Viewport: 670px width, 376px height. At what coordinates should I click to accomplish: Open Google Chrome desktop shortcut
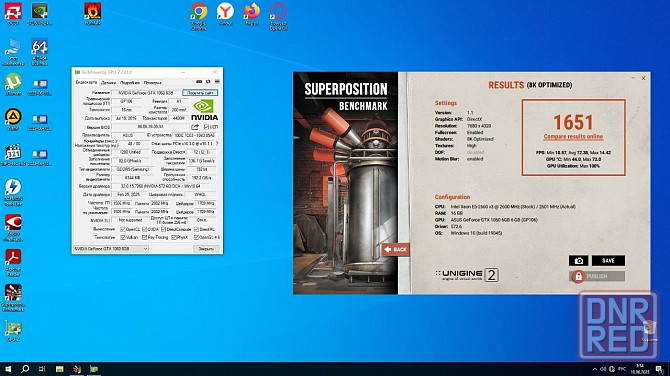point(199,16)
